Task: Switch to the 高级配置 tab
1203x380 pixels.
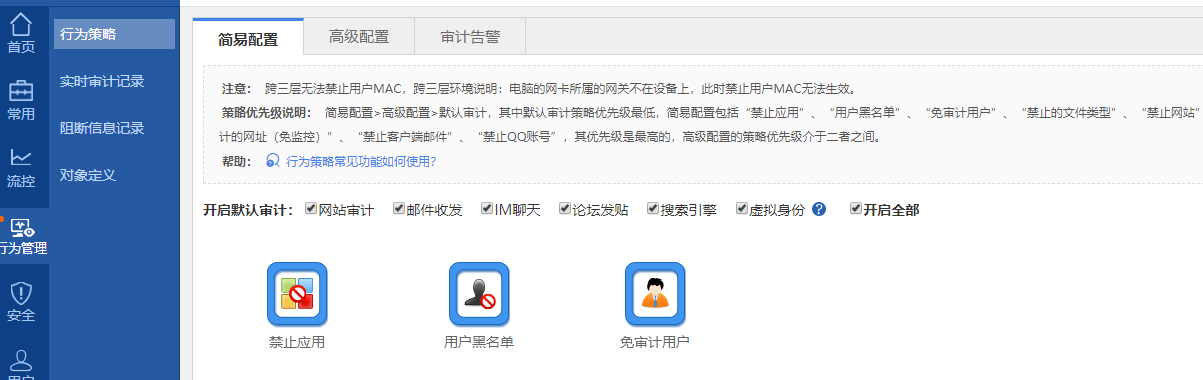Action: [x=359, y=37]
